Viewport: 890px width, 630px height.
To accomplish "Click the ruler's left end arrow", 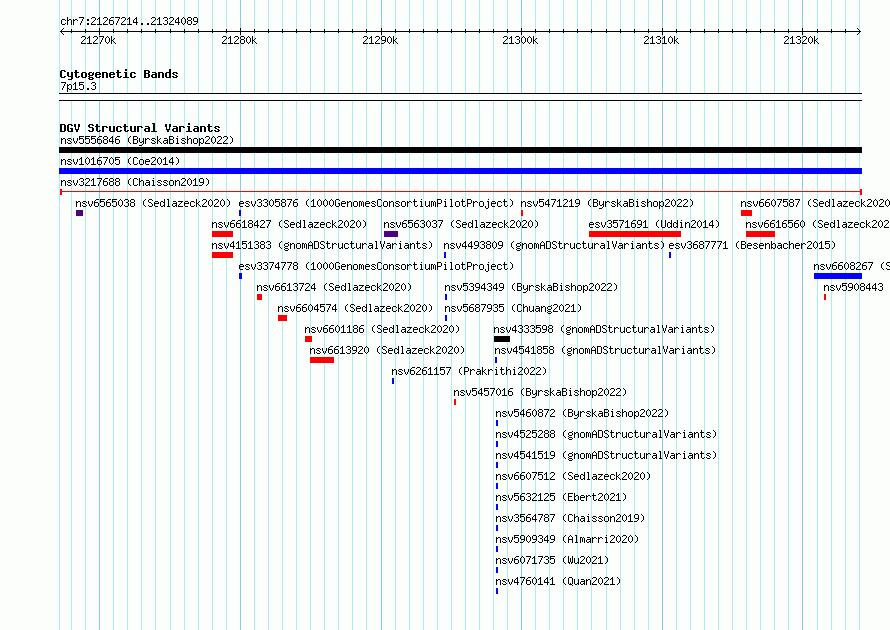I will coord(62,31).
